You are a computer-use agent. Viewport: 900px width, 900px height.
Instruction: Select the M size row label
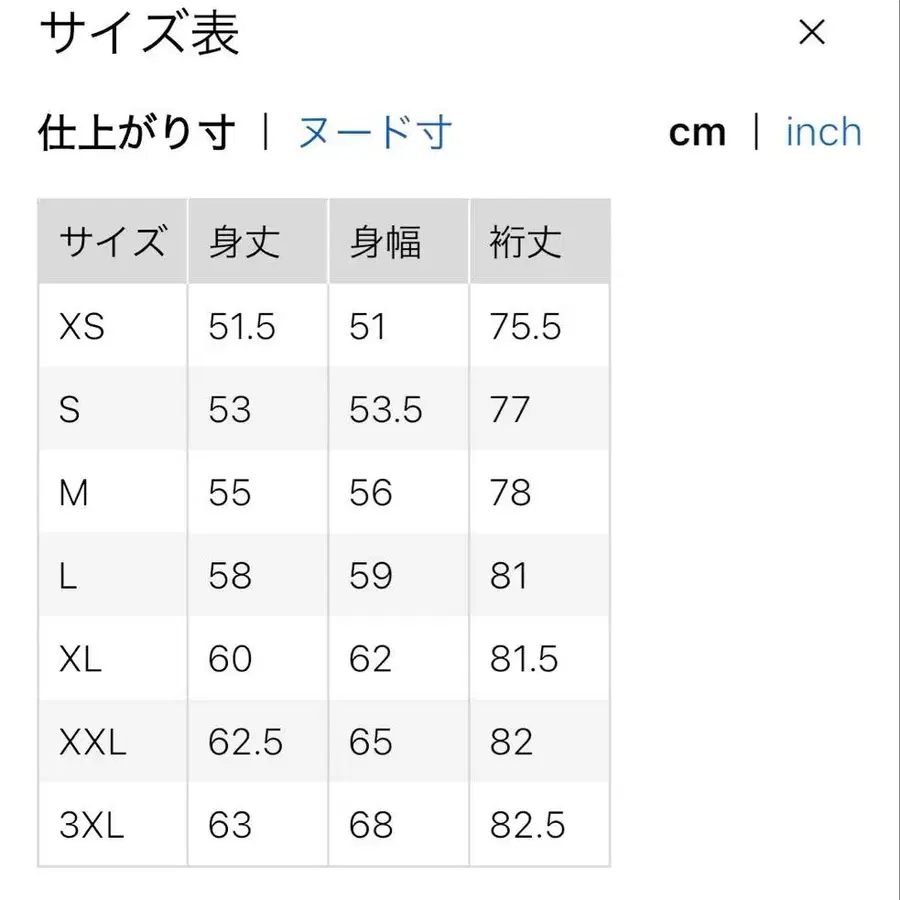click(72, 492)
